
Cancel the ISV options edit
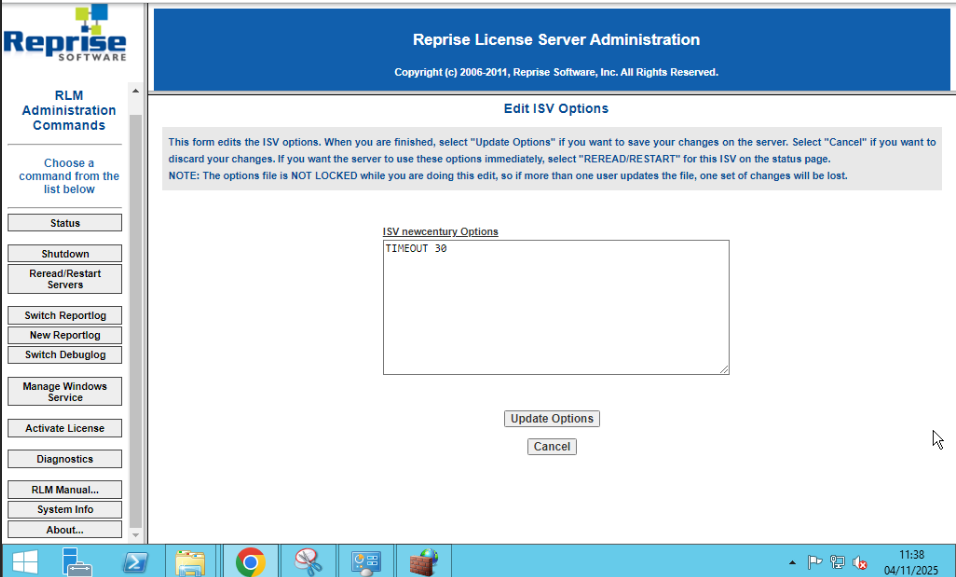(x=552, y=446)
